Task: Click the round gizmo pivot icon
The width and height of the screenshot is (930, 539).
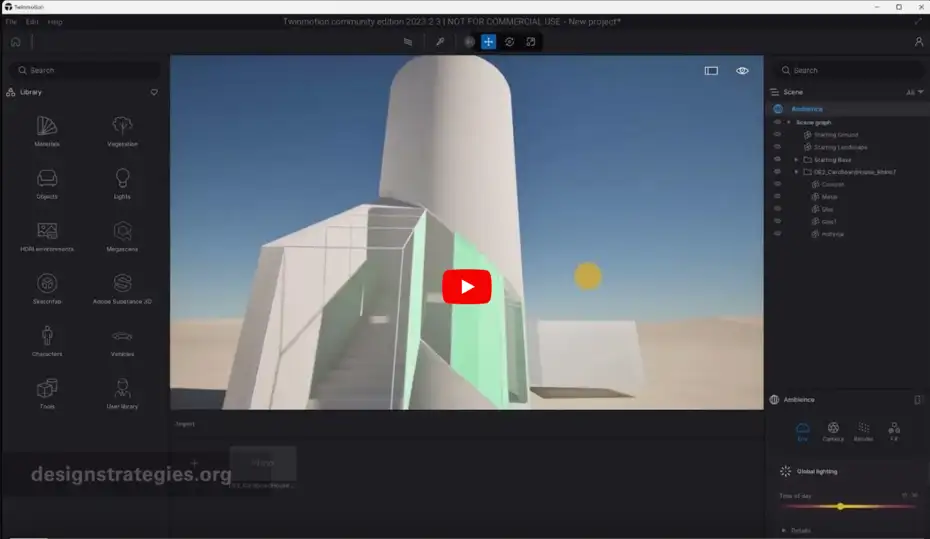Action: pyautogui.click(x=469, y=42)
